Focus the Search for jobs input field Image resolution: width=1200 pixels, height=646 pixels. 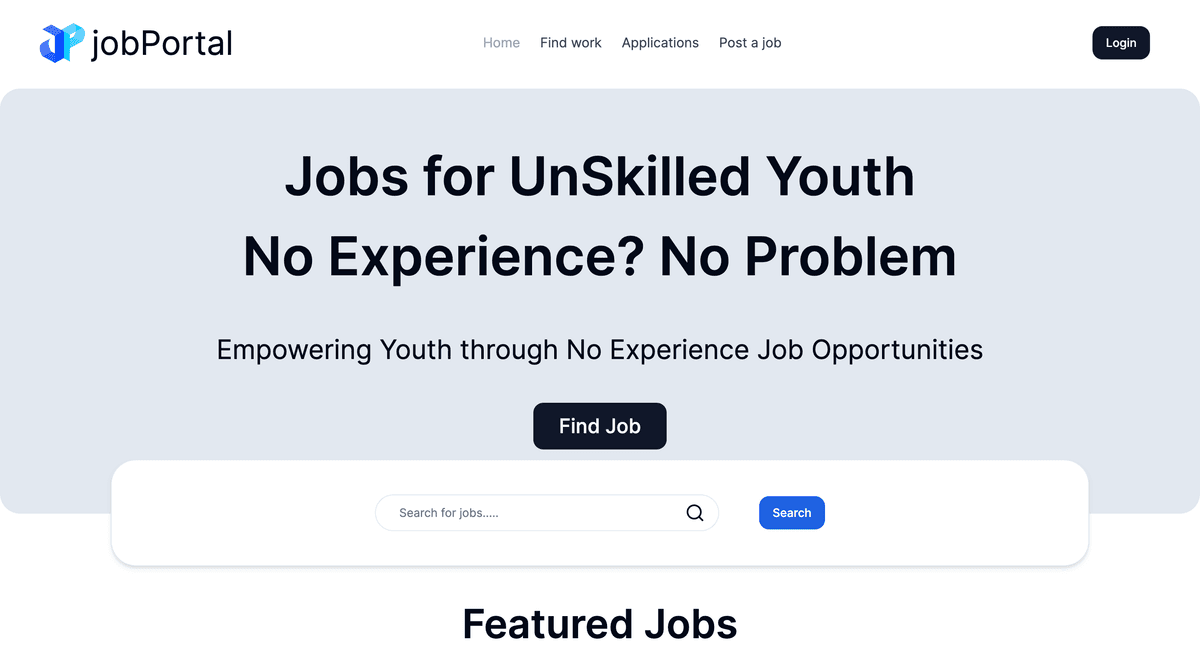(x=530, y=513)
